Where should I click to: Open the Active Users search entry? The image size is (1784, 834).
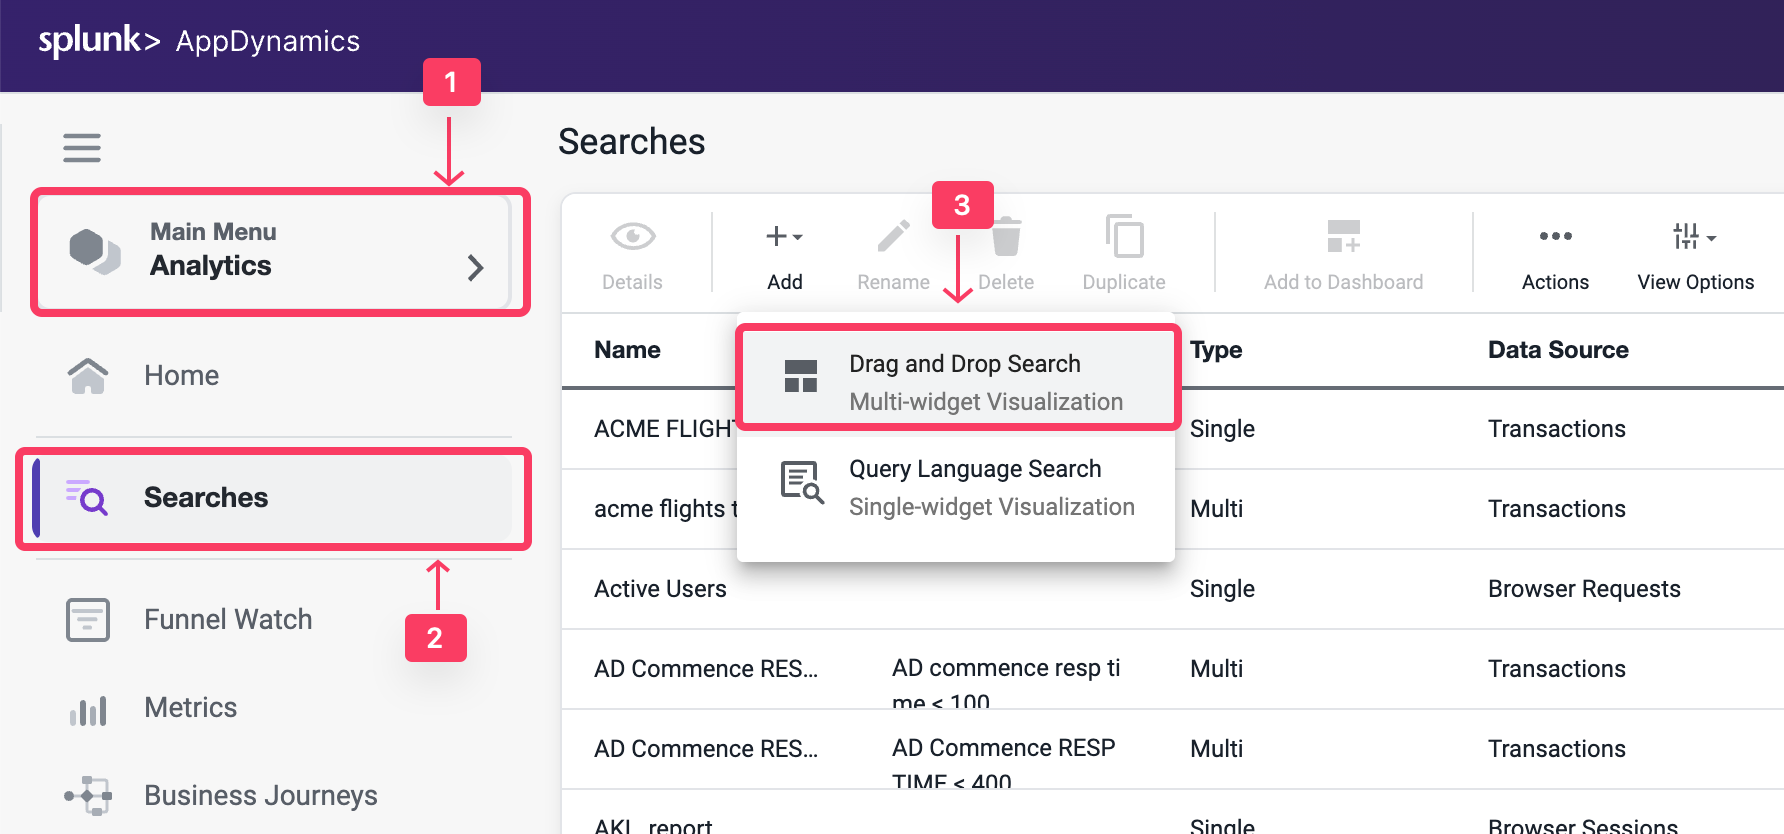point(659,589)
